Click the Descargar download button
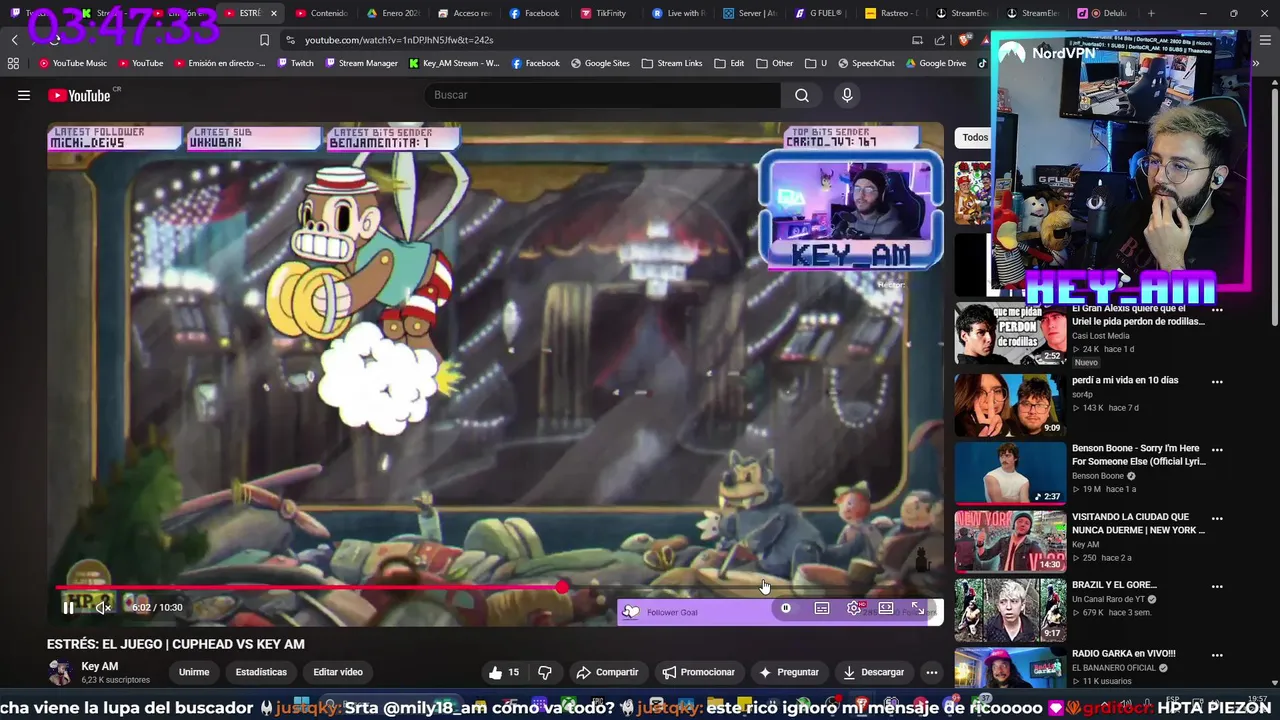This screenshot has width=1280, height=720. tap(873, 672)
